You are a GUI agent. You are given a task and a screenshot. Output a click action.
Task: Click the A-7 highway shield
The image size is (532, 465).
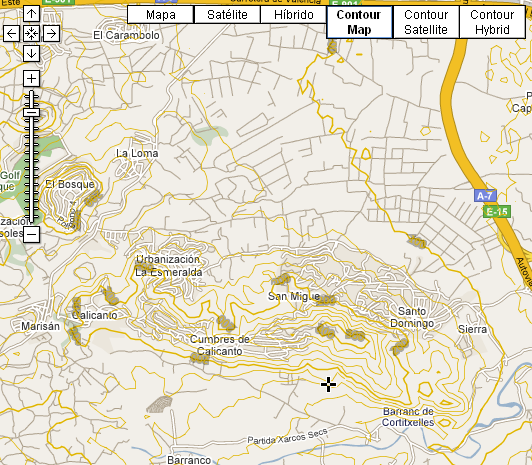[x=485, y=196]
